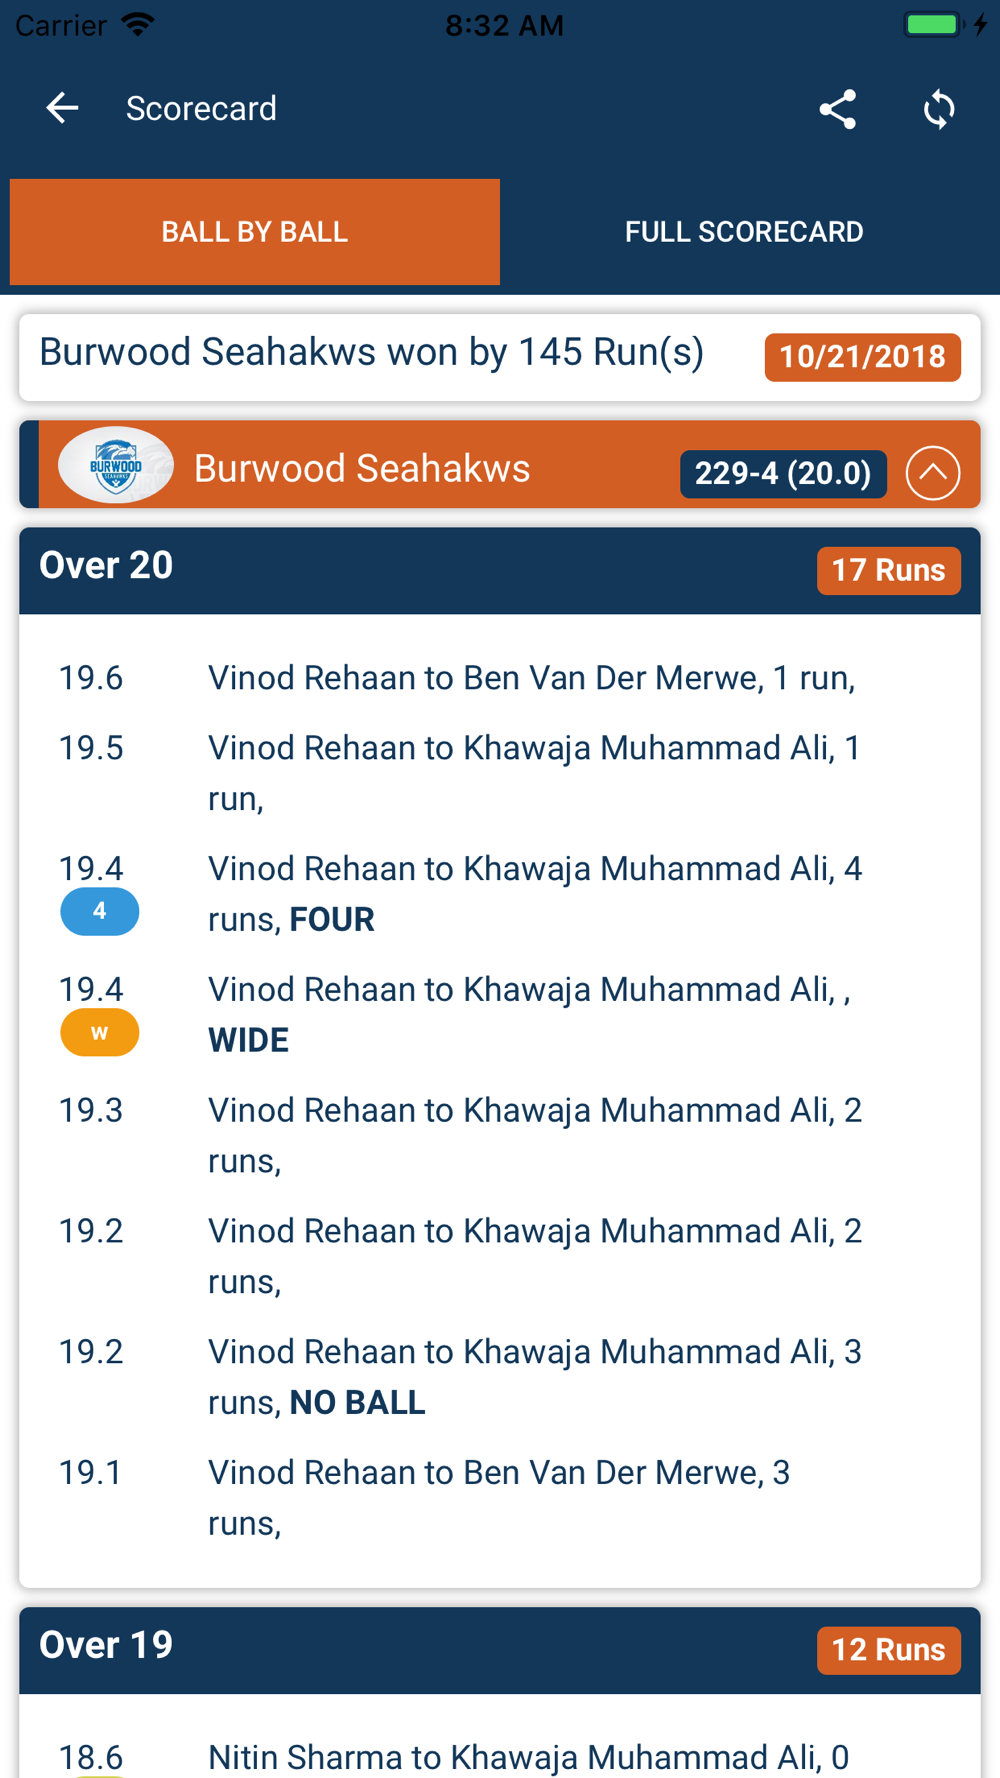Select the 19.1 Ben Van Der Merwe entry
This screenshot has height=1778, width=1000.
(500, 1498)
